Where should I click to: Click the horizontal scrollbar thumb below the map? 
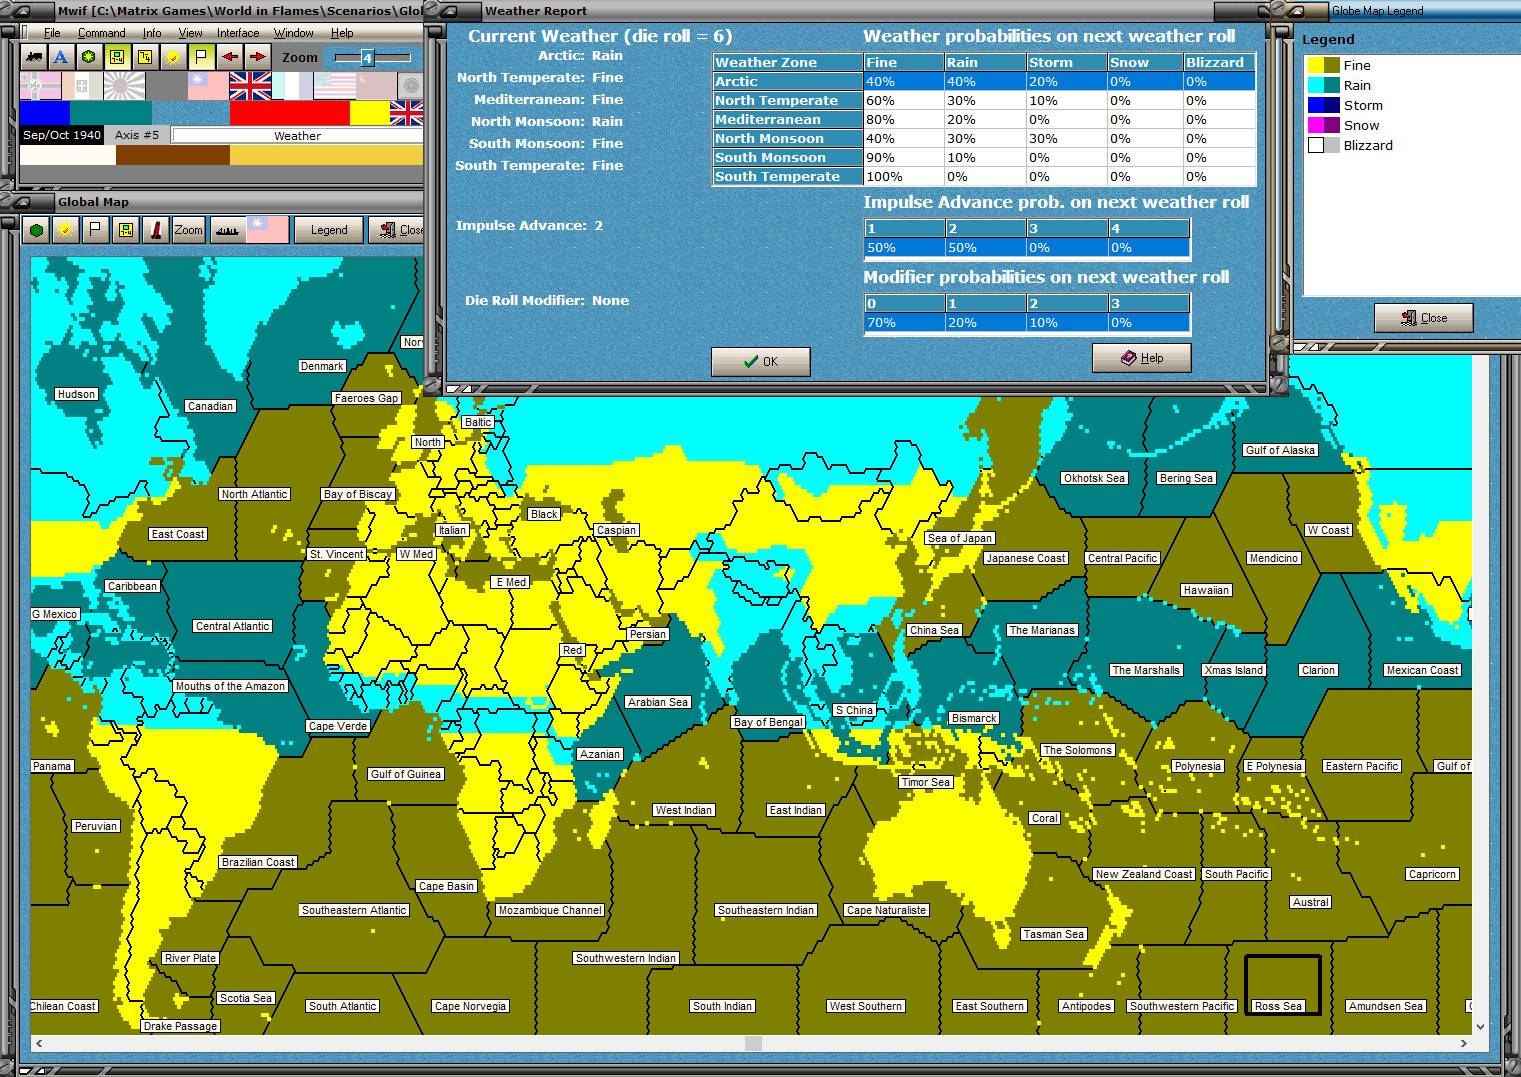pos(753,1043)
